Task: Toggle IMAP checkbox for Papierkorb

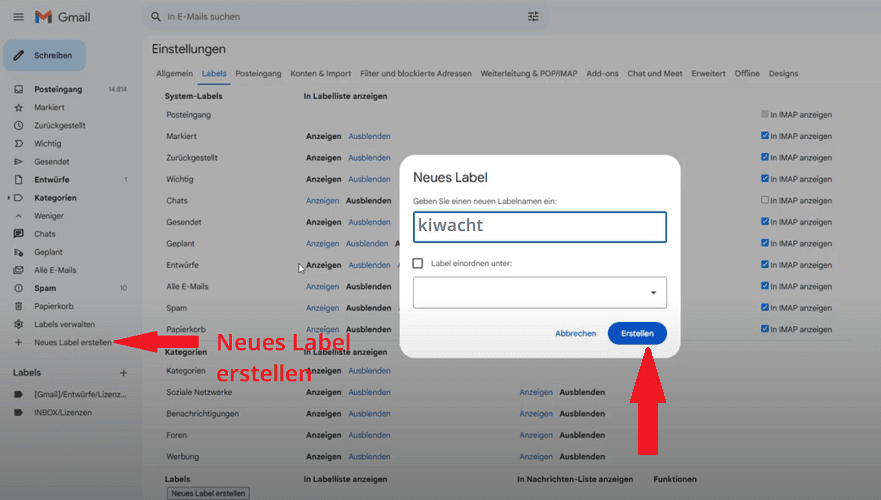Action: pos(765,329)
